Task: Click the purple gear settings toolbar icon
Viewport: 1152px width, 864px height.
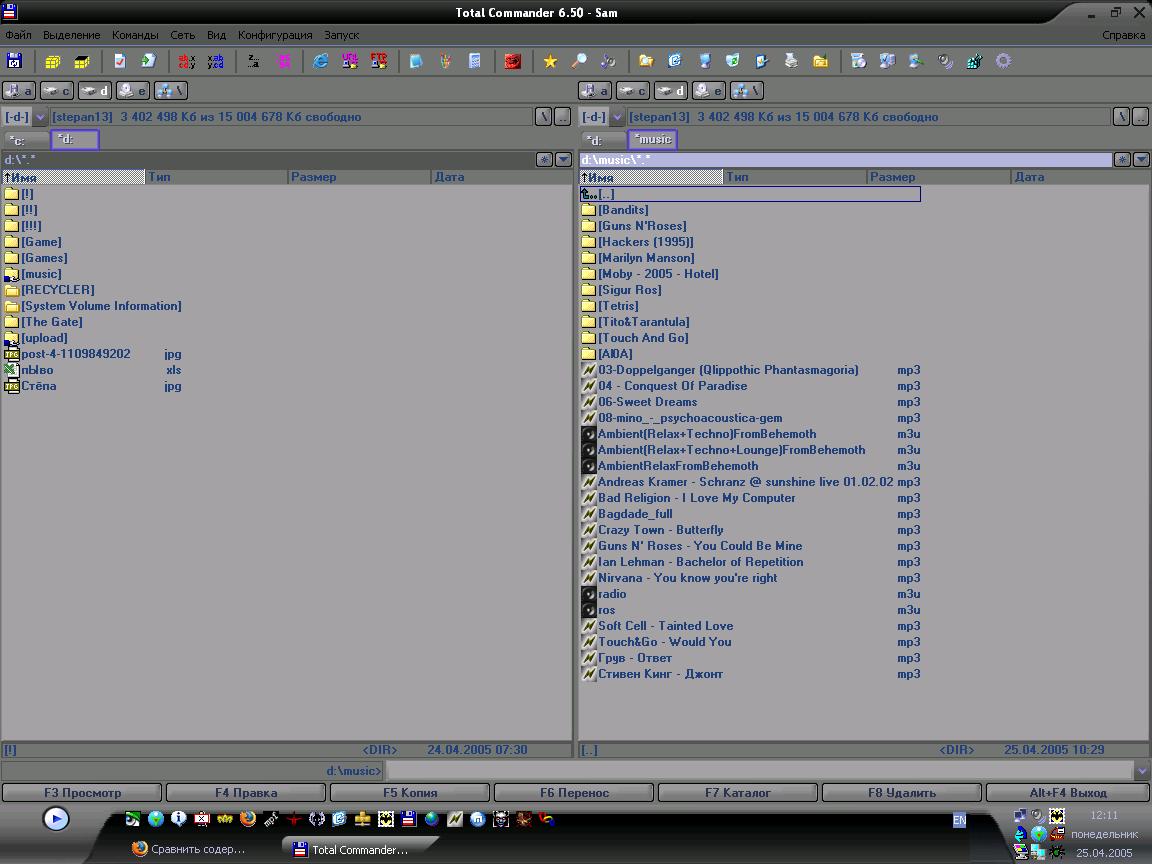Action: click(1003, 61)
